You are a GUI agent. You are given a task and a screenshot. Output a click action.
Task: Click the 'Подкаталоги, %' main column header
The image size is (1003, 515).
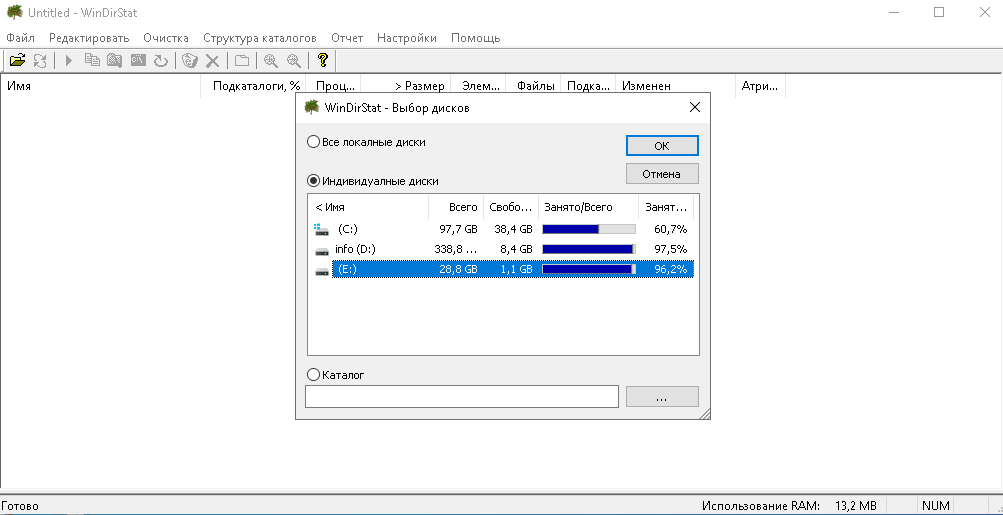[x=253, y=86]
